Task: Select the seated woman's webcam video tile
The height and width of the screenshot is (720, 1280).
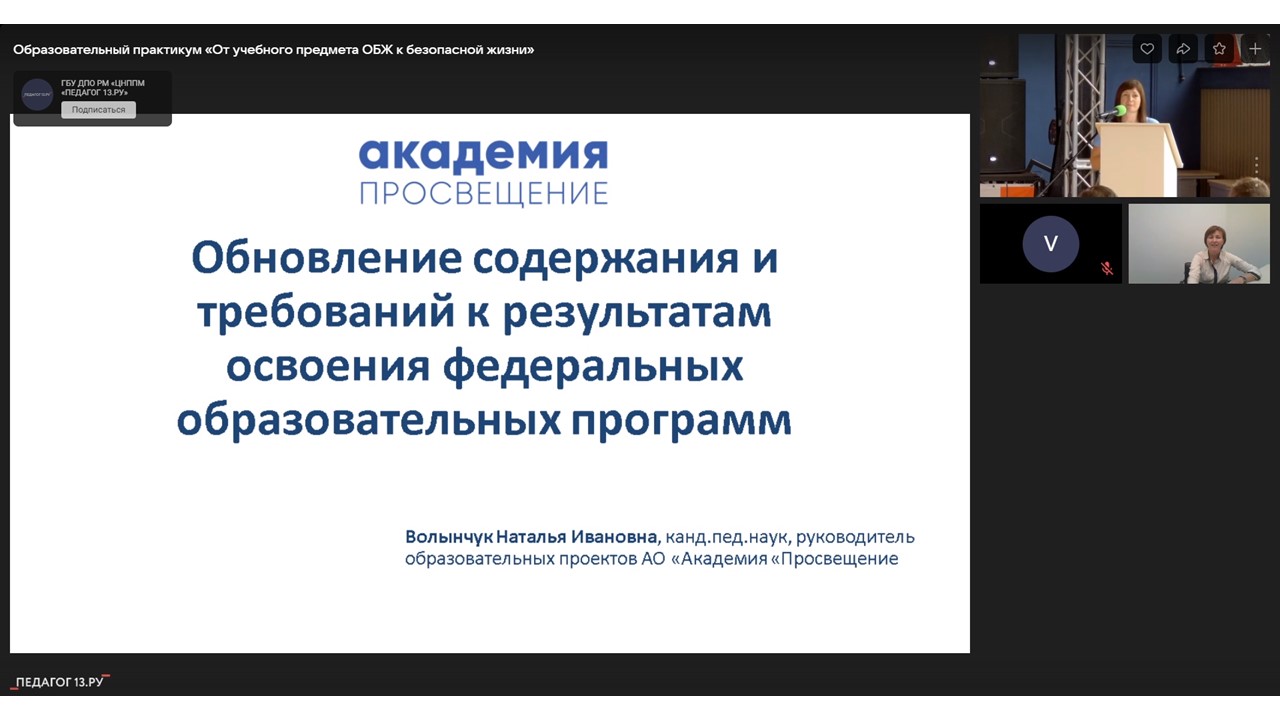Action: click(1199, 244)
